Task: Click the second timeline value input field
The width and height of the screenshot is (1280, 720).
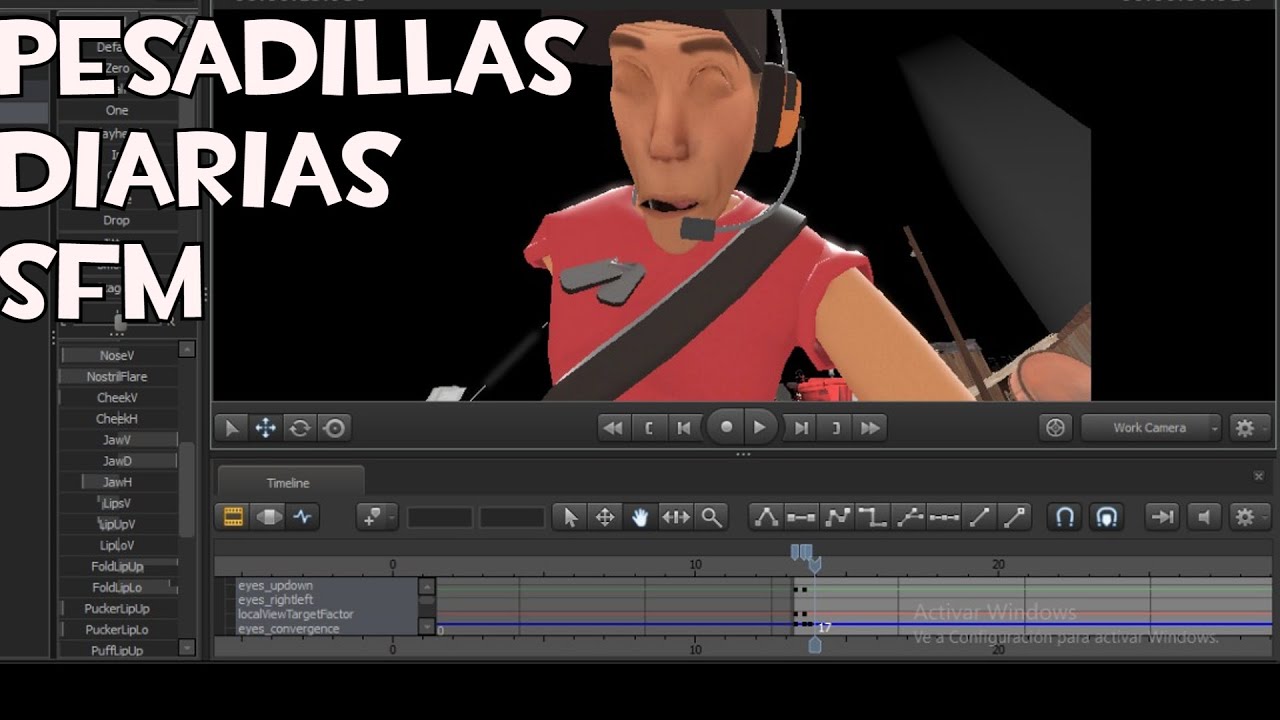Action: tap(512, 518)
